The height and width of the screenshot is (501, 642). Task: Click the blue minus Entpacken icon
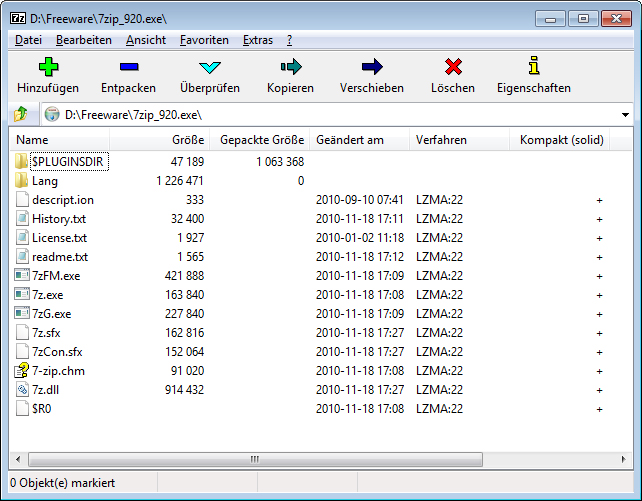click(x=129, y=67)
